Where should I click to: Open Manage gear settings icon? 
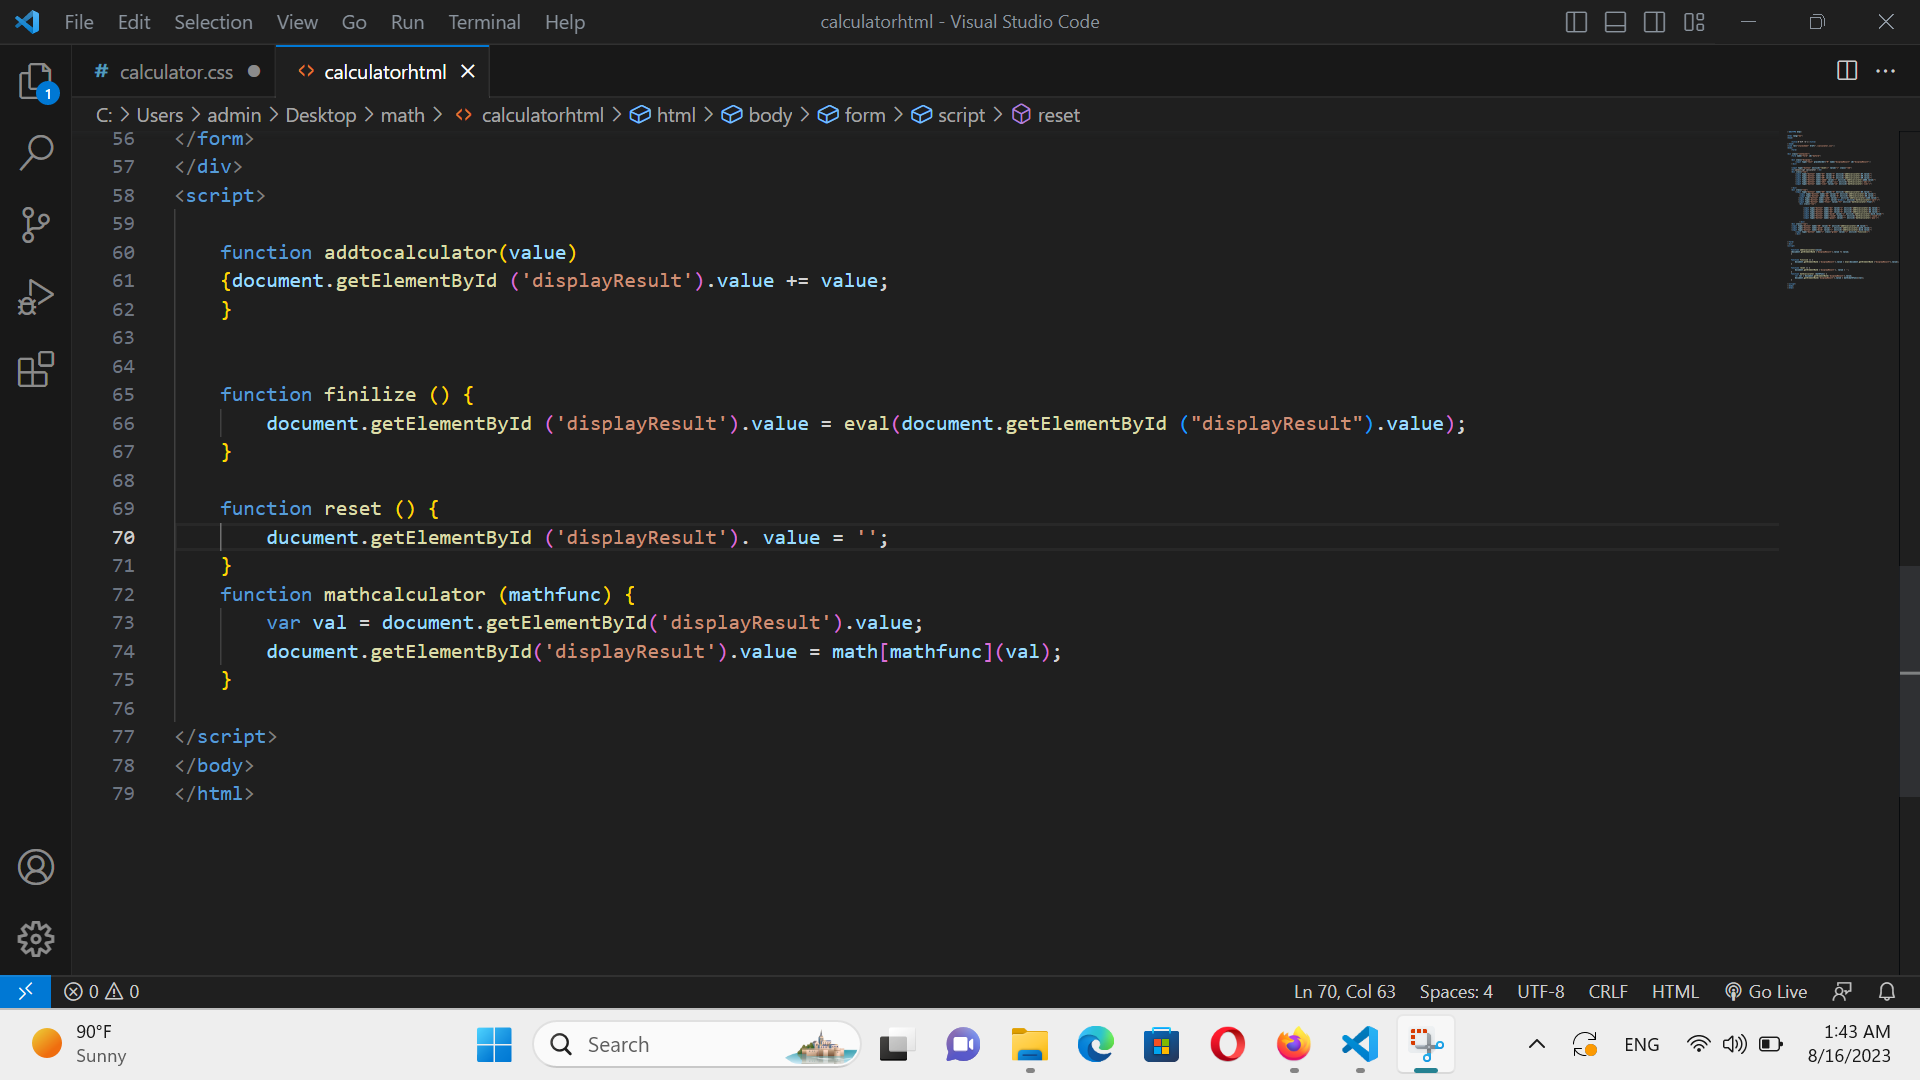pos(36,939)
